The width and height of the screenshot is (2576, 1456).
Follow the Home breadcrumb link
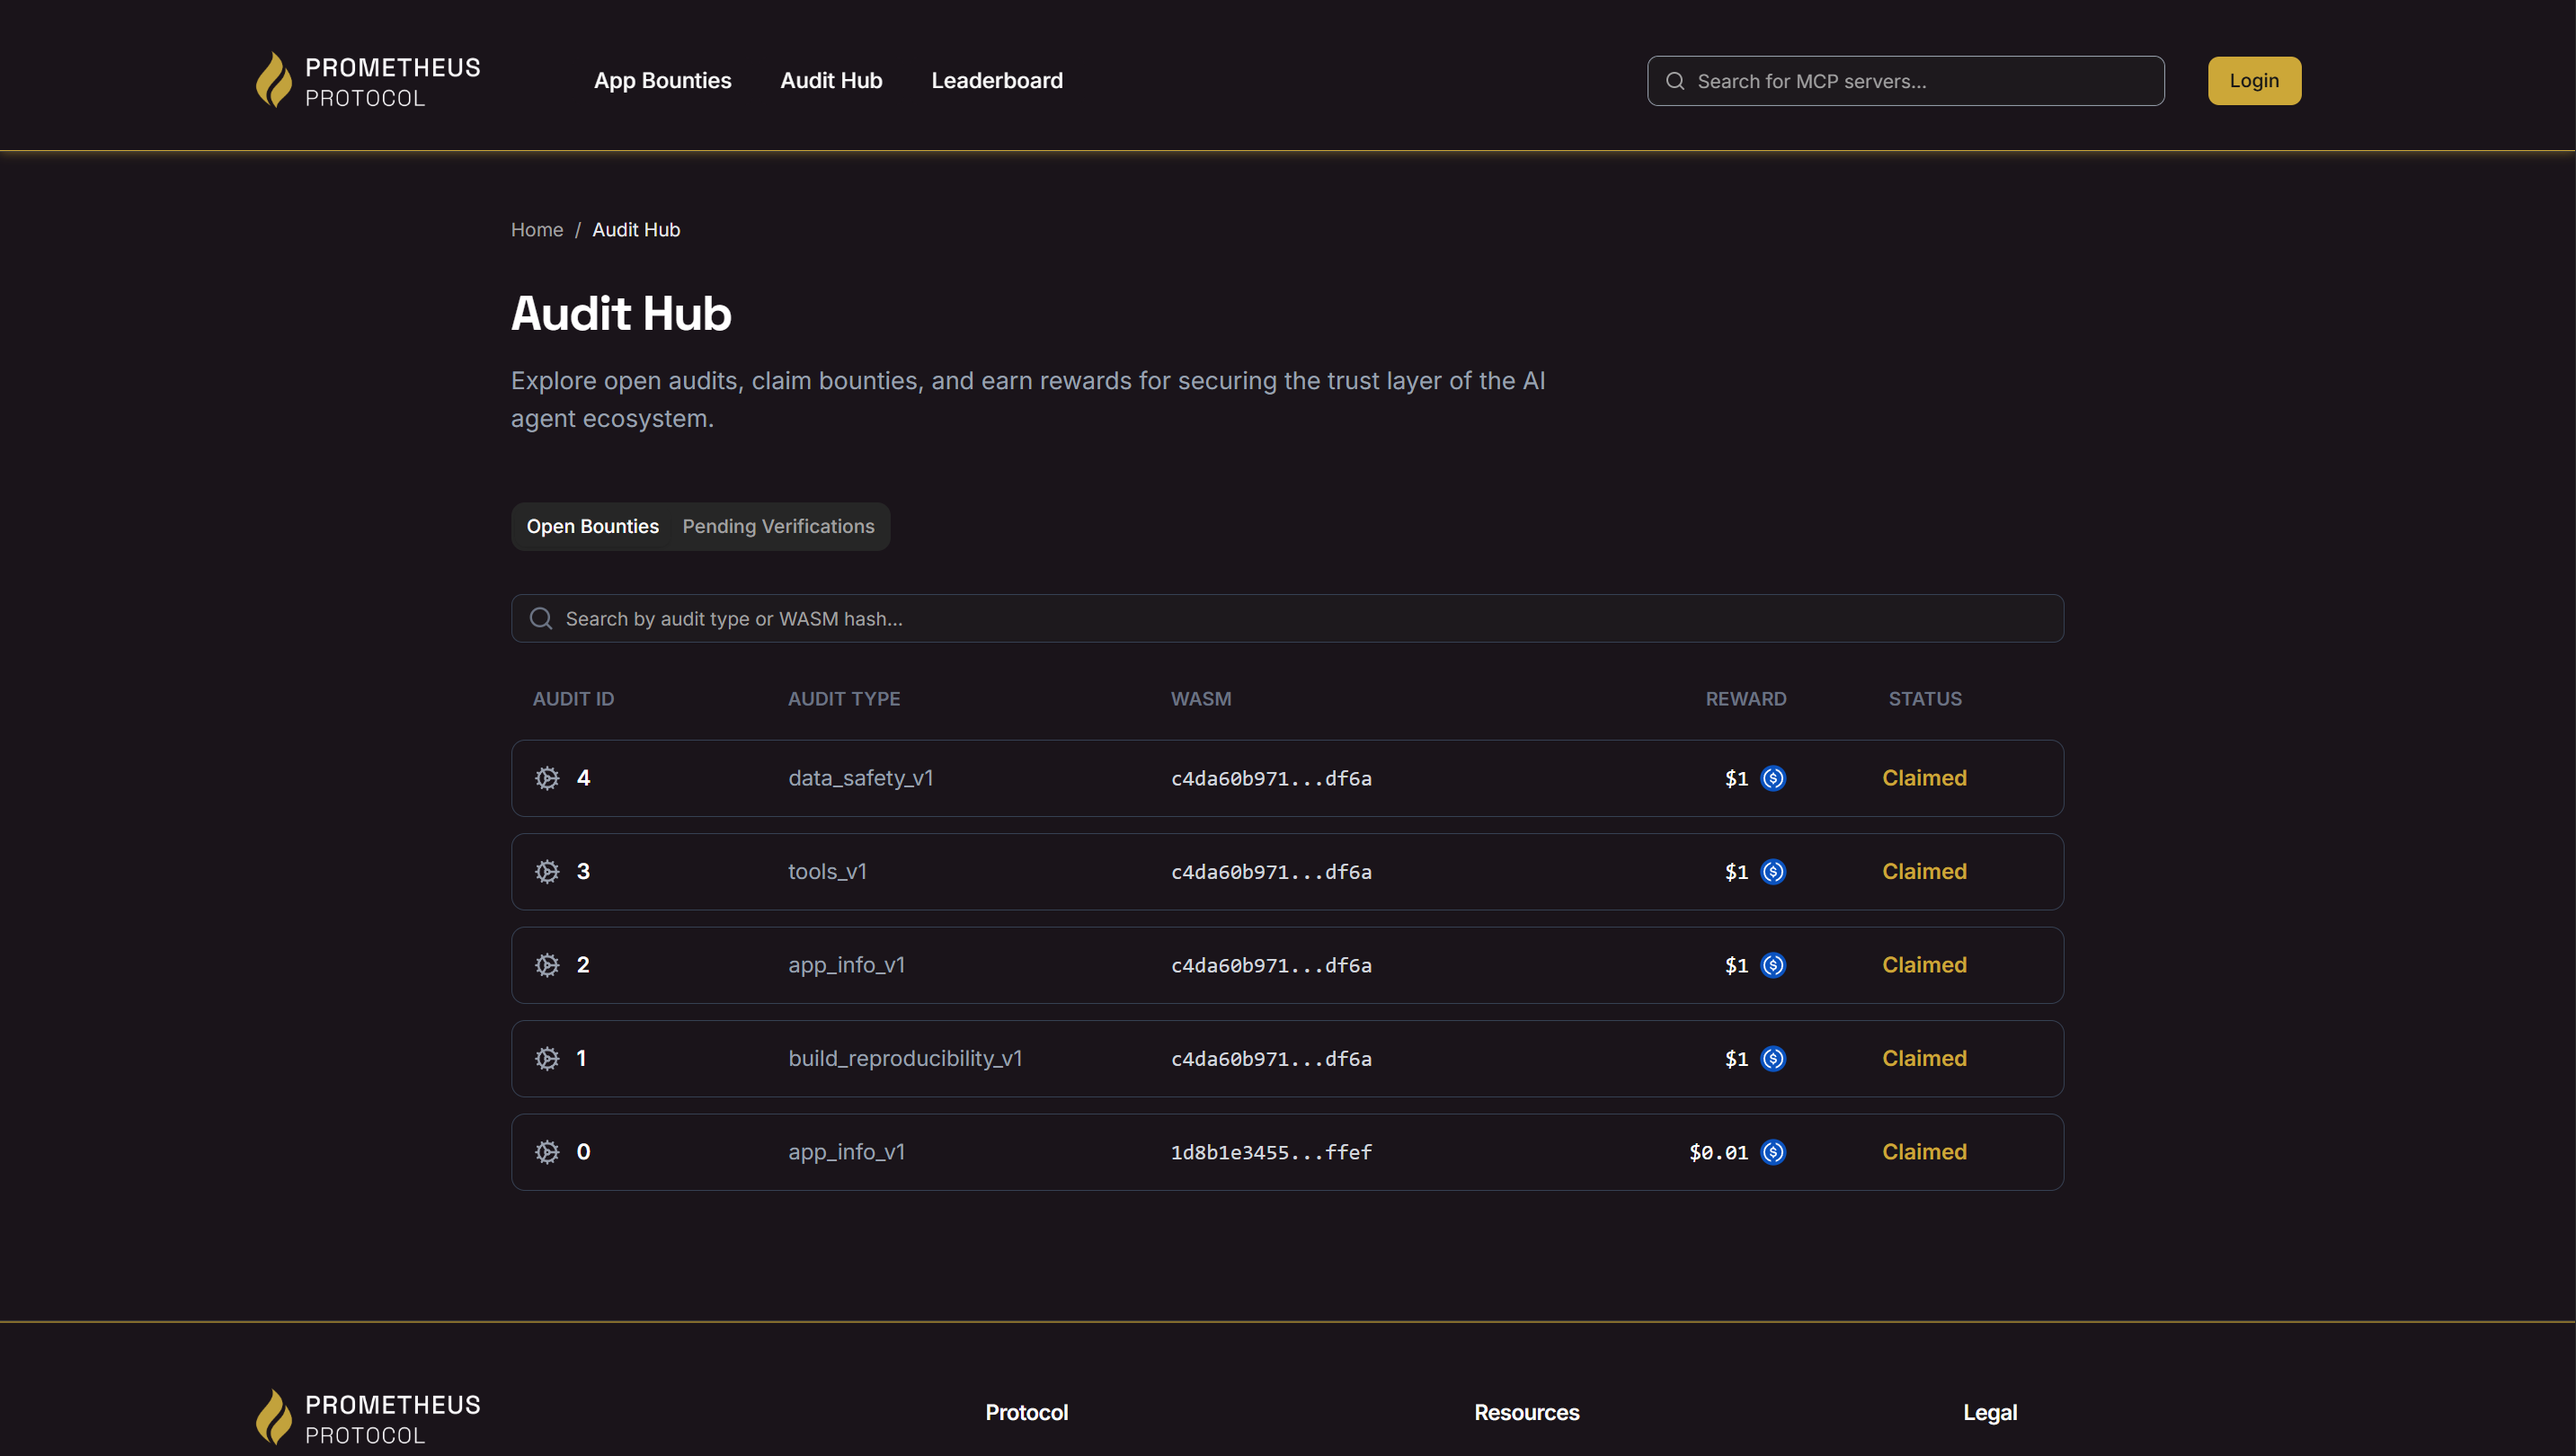[x=537, y=229]
